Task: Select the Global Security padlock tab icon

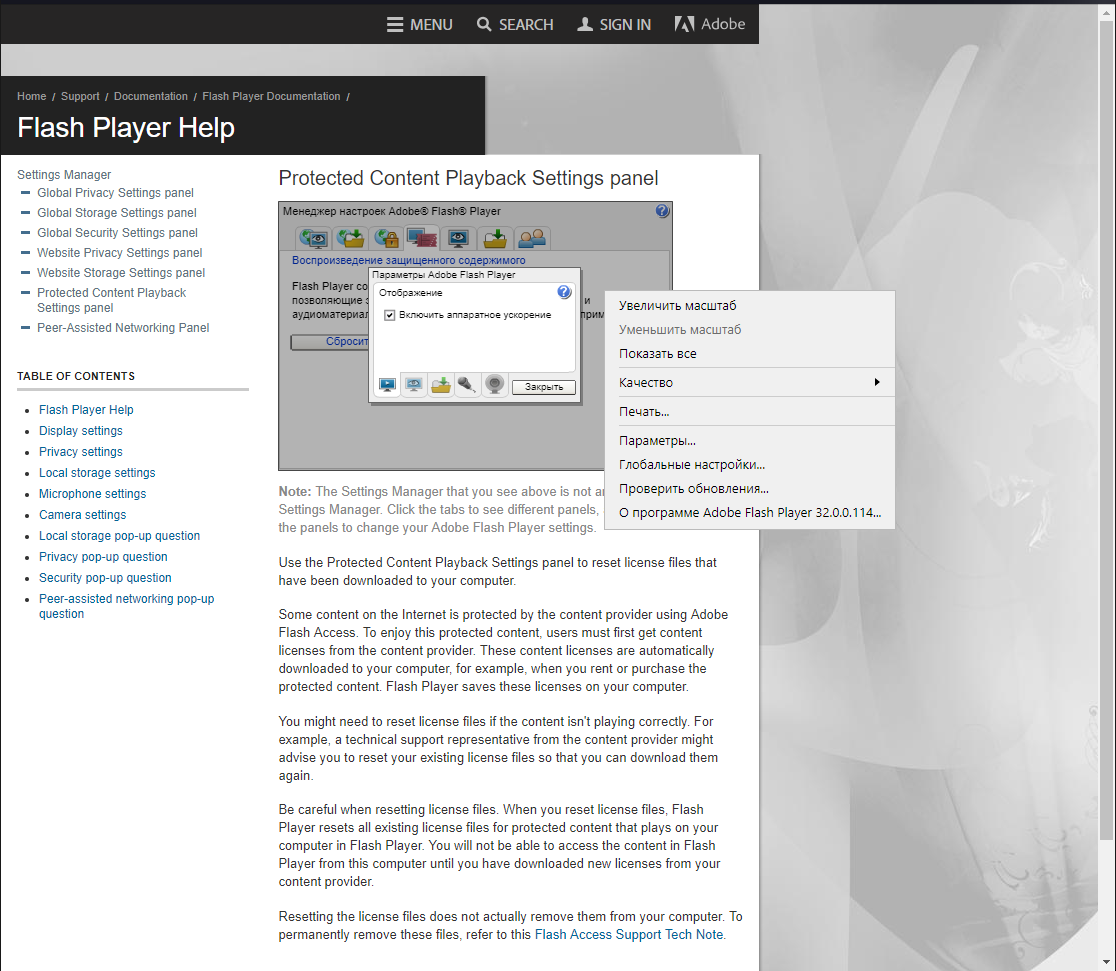Action: click(387, 238)
